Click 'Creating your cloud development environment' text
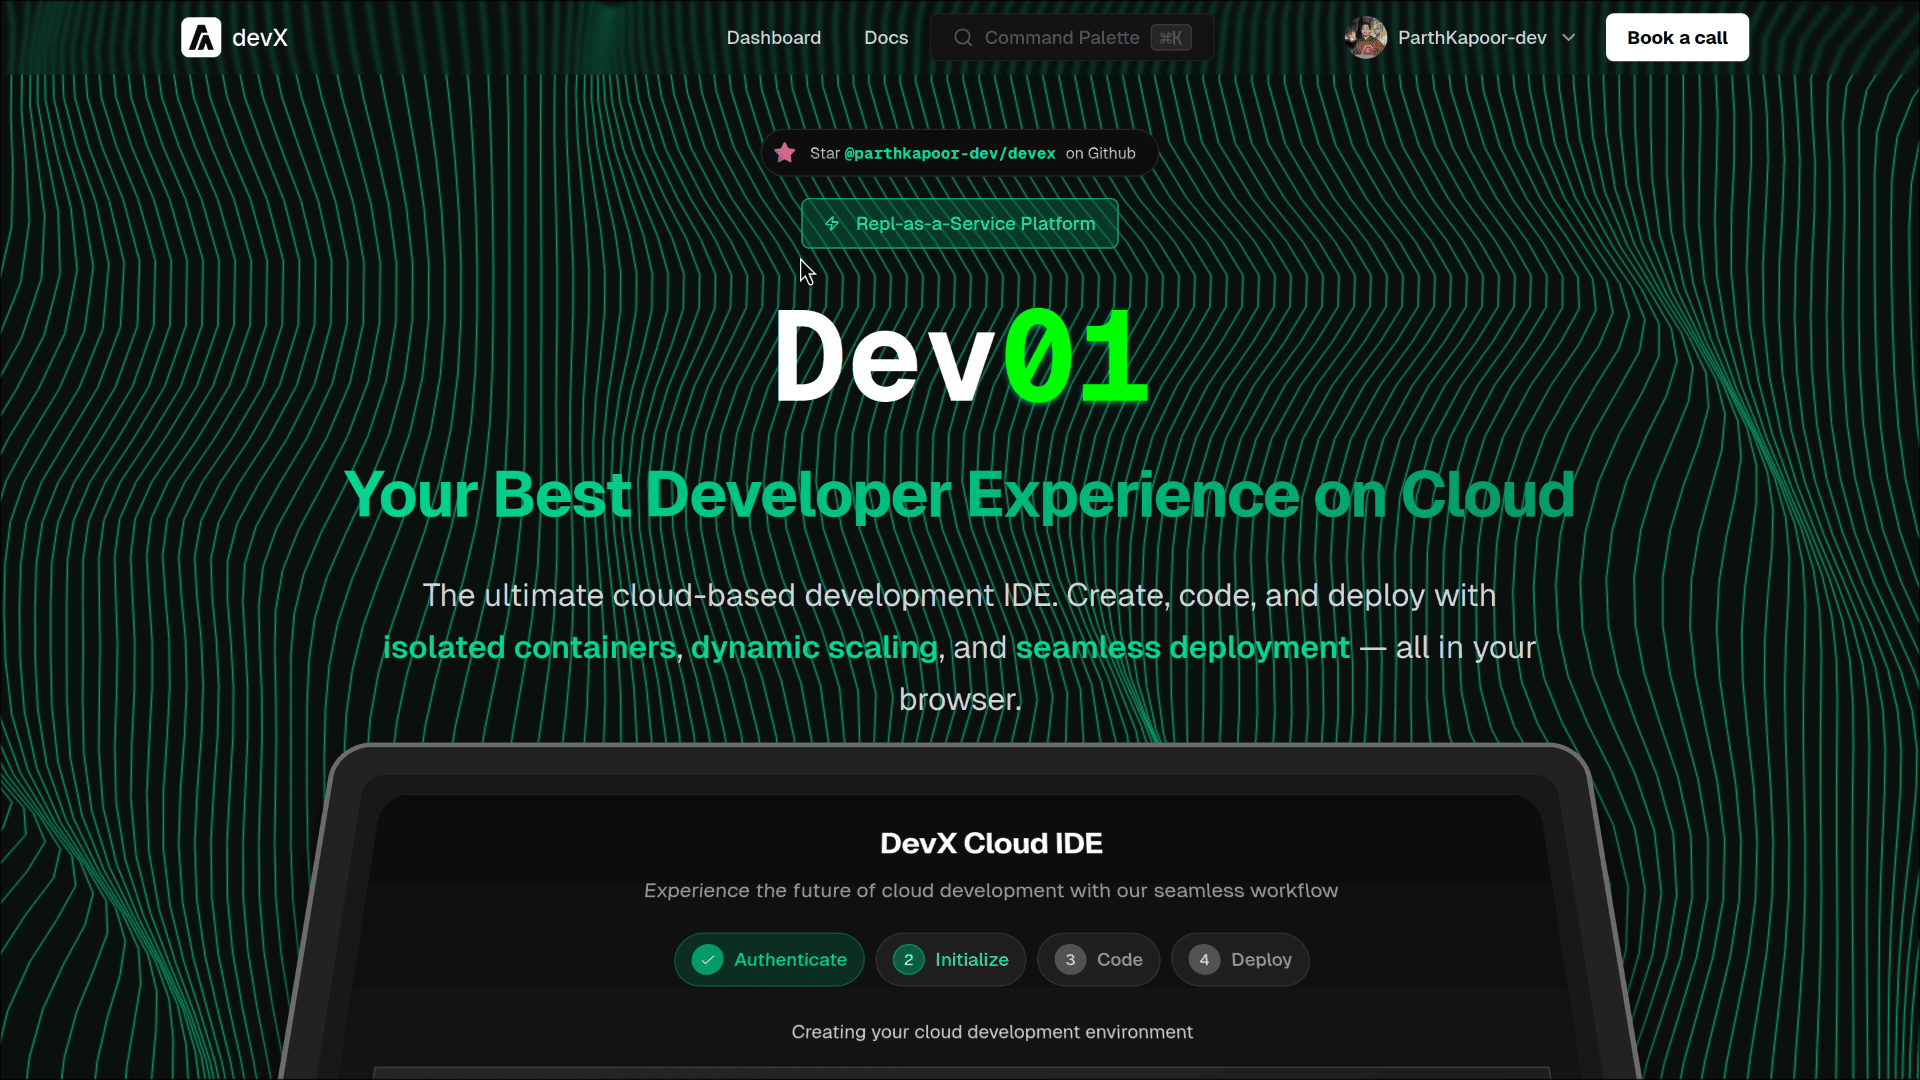This screenshot has height=1080, width=1920. coord(992,1032)
